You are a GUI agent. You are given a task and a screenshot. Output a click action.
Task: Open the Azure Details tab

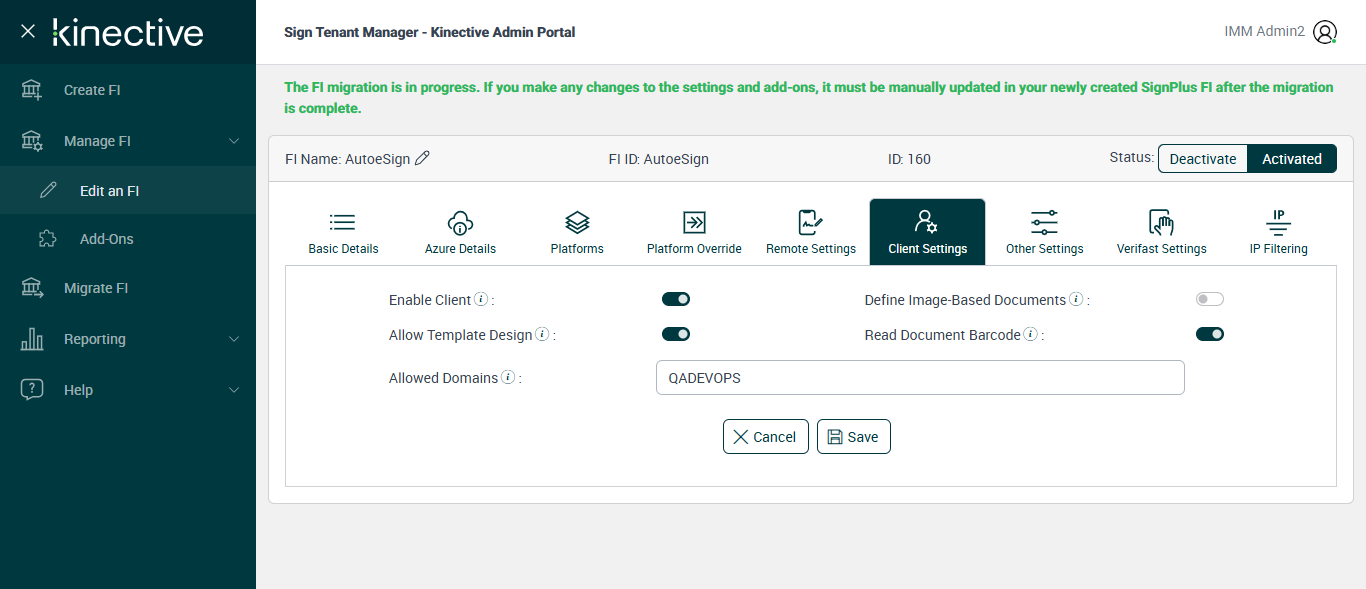(x=460, y=232)
